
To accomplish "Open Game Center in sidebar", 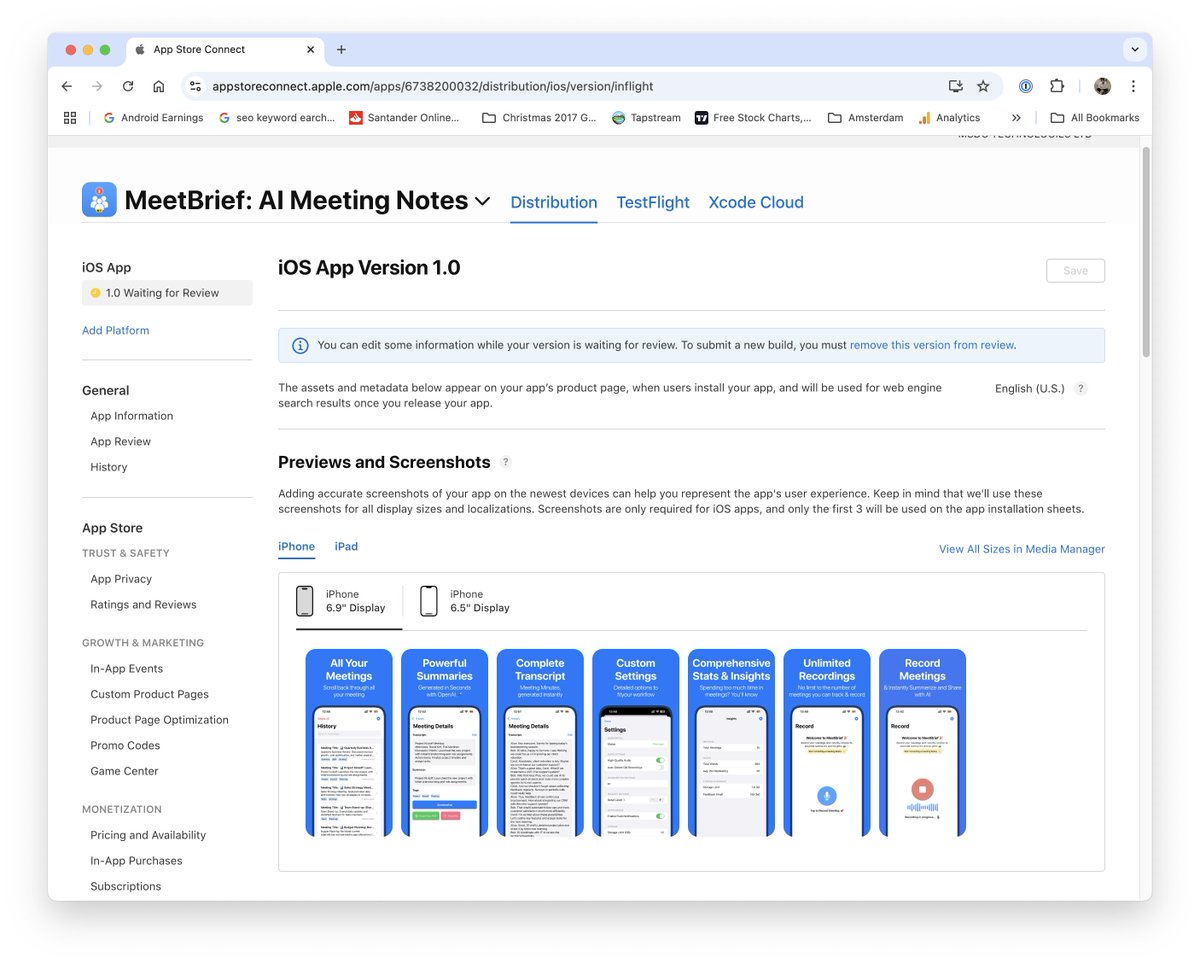I will tap(124, 771).
